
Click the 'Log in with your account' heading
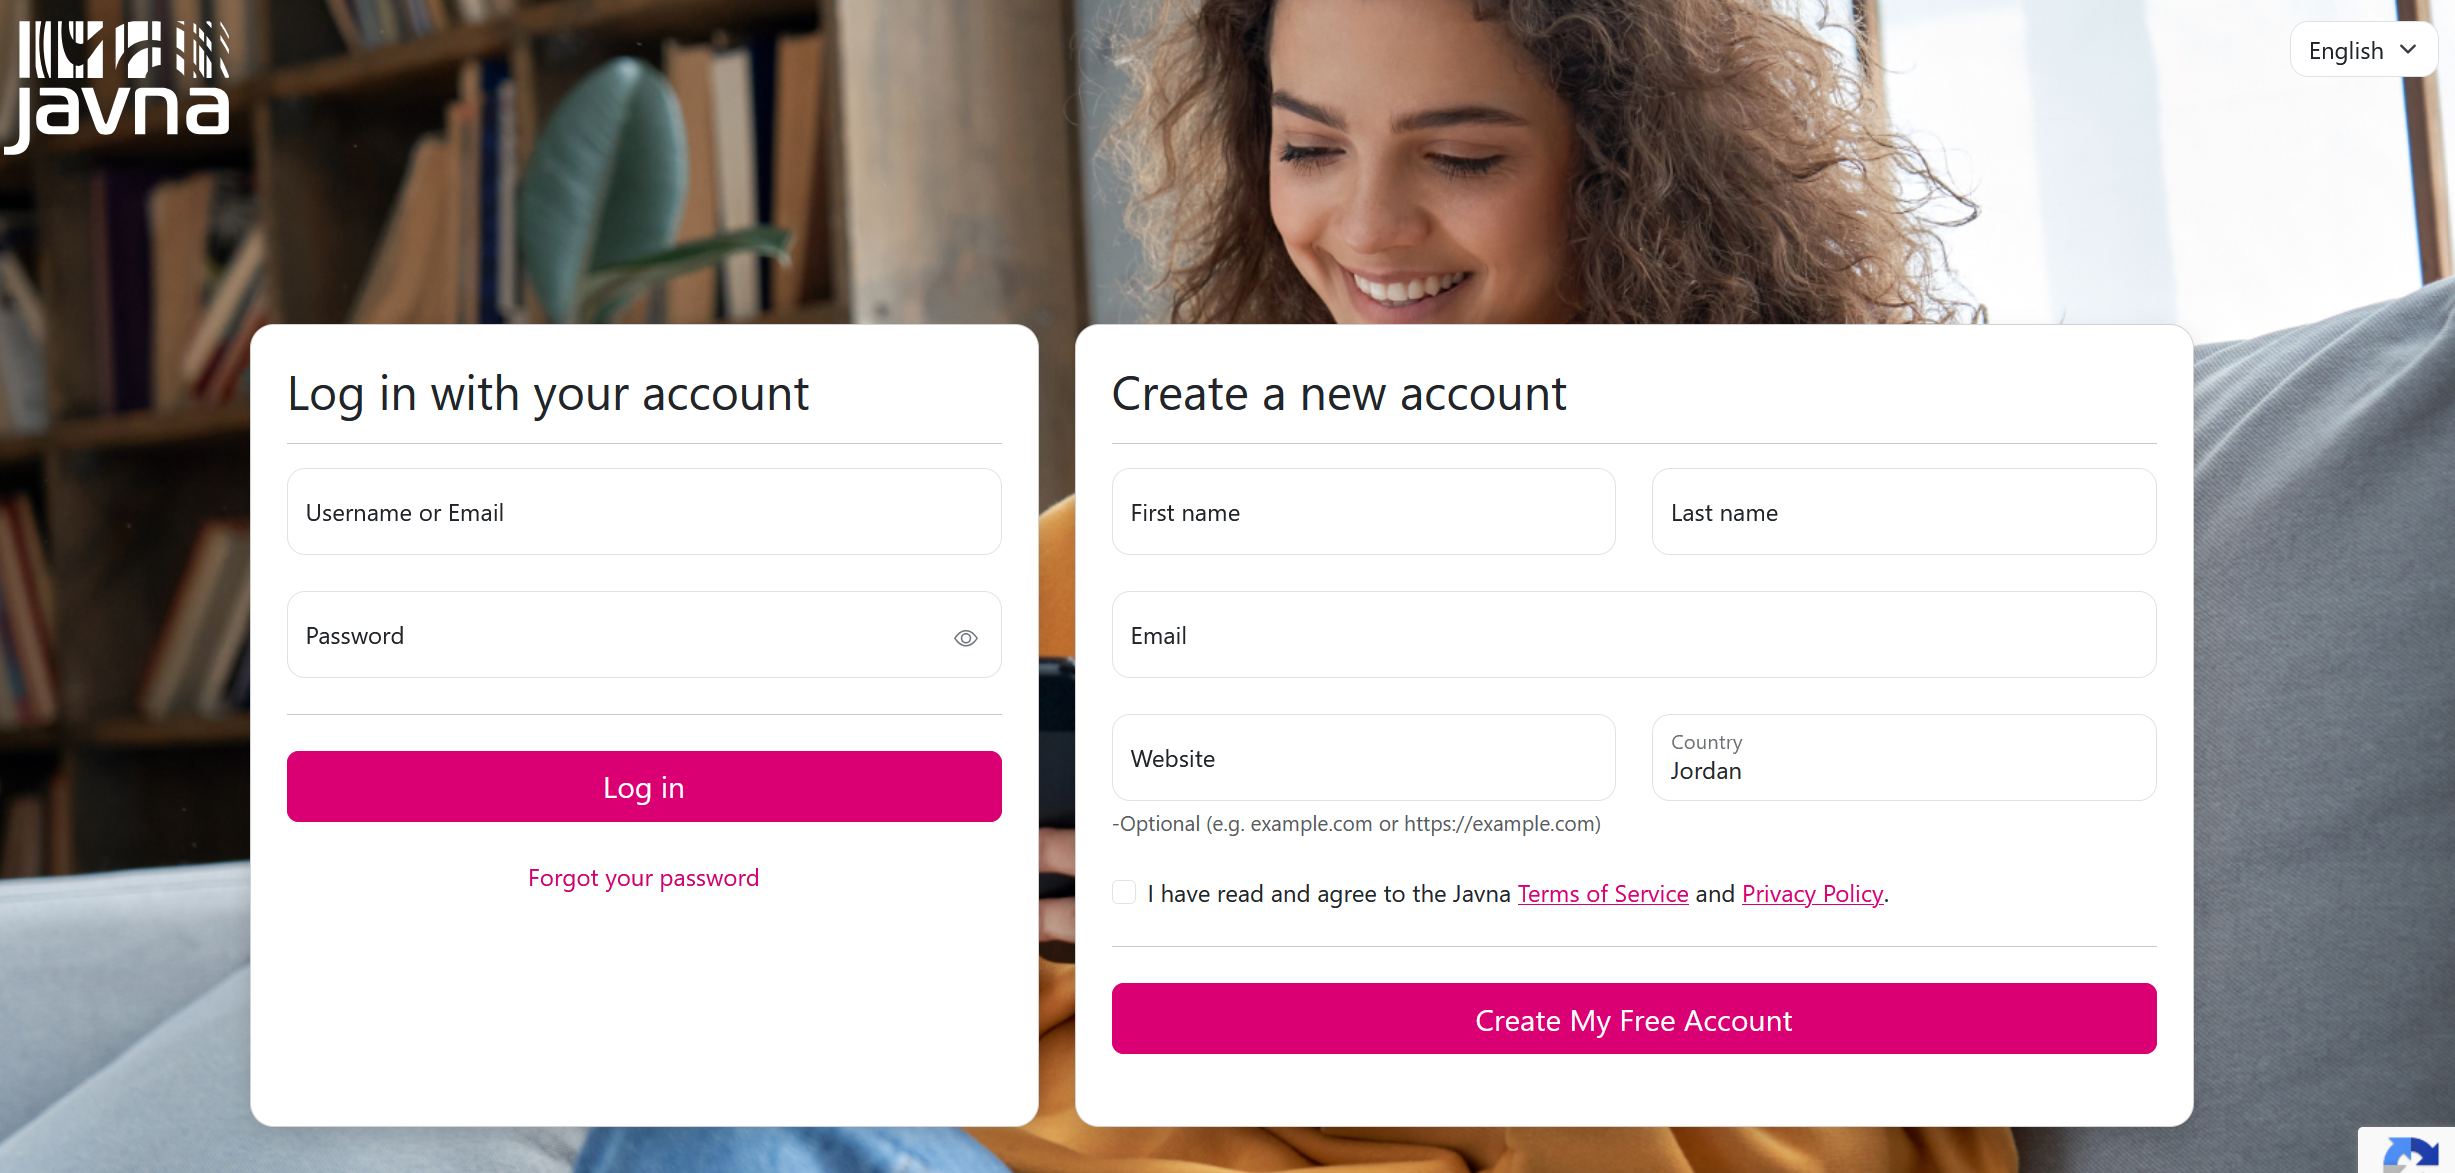[548, 394]
